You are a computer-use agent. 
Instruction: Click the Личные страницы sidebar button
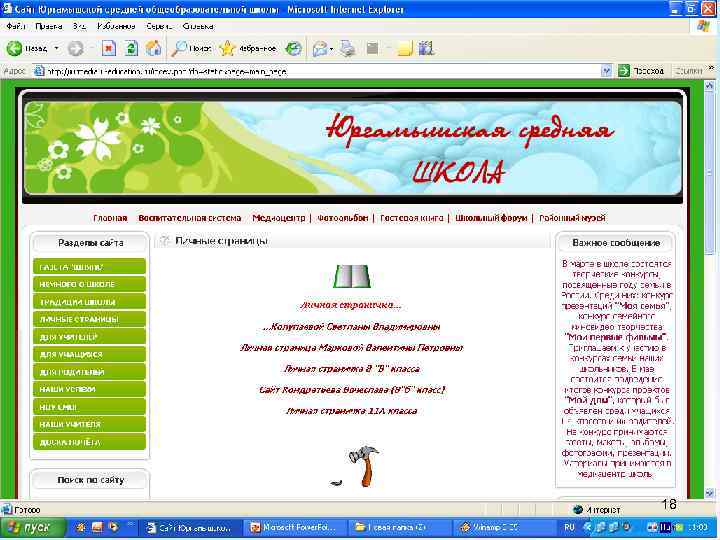pos(90,319)
